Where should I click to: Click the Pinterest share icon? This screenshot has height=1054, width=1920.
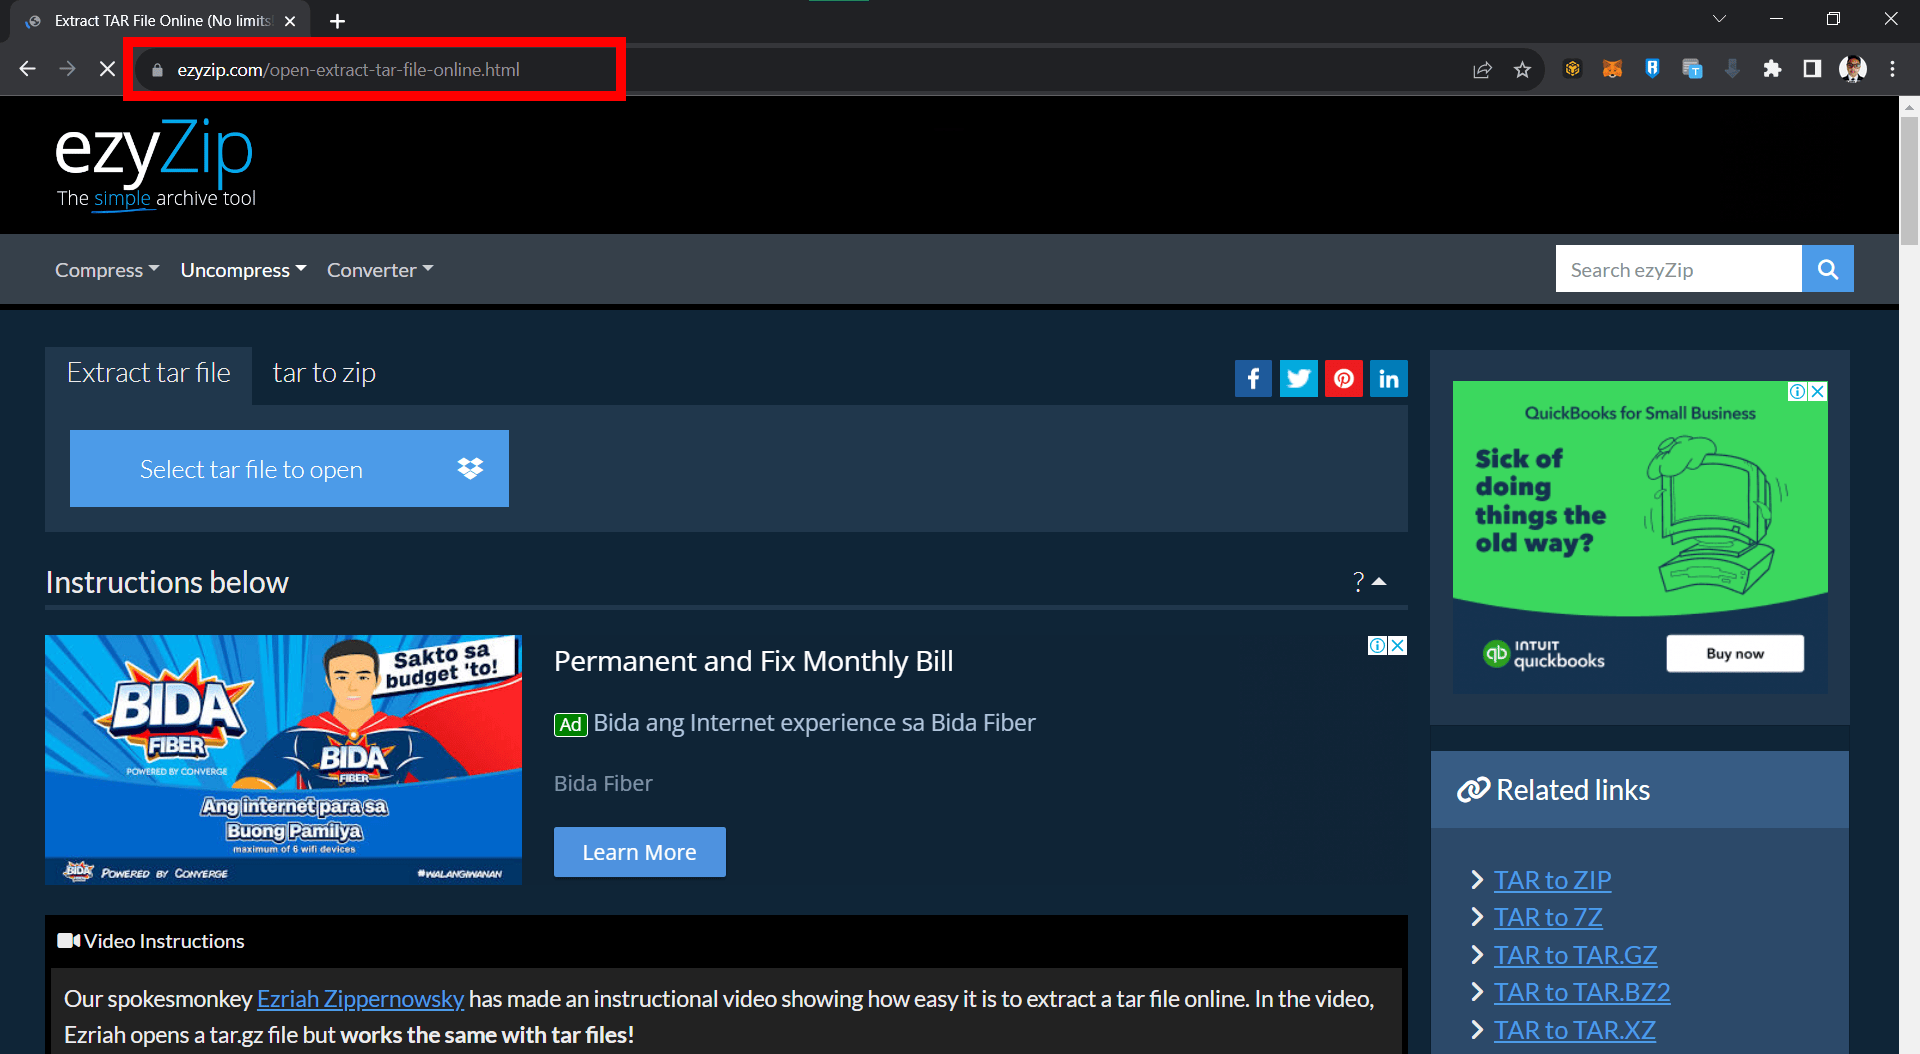[x=1343, y=378]
